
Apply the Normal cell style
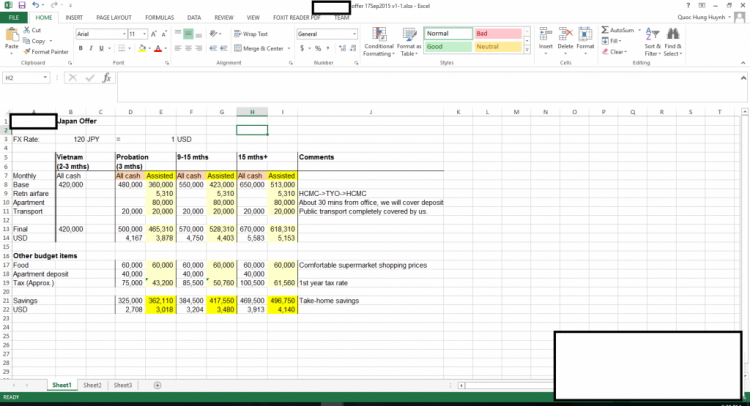(448, 33)
